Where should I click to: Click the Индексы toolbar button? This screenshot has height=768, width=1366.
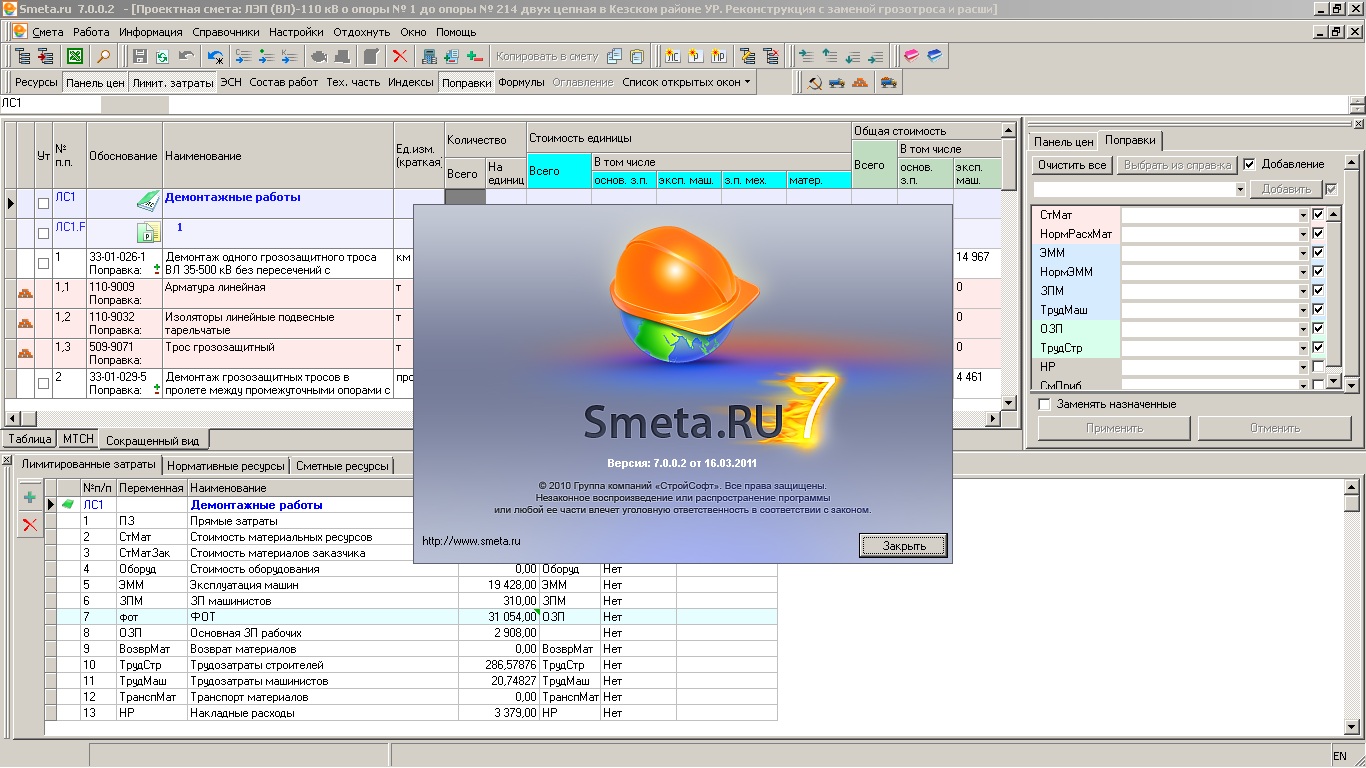411,82
